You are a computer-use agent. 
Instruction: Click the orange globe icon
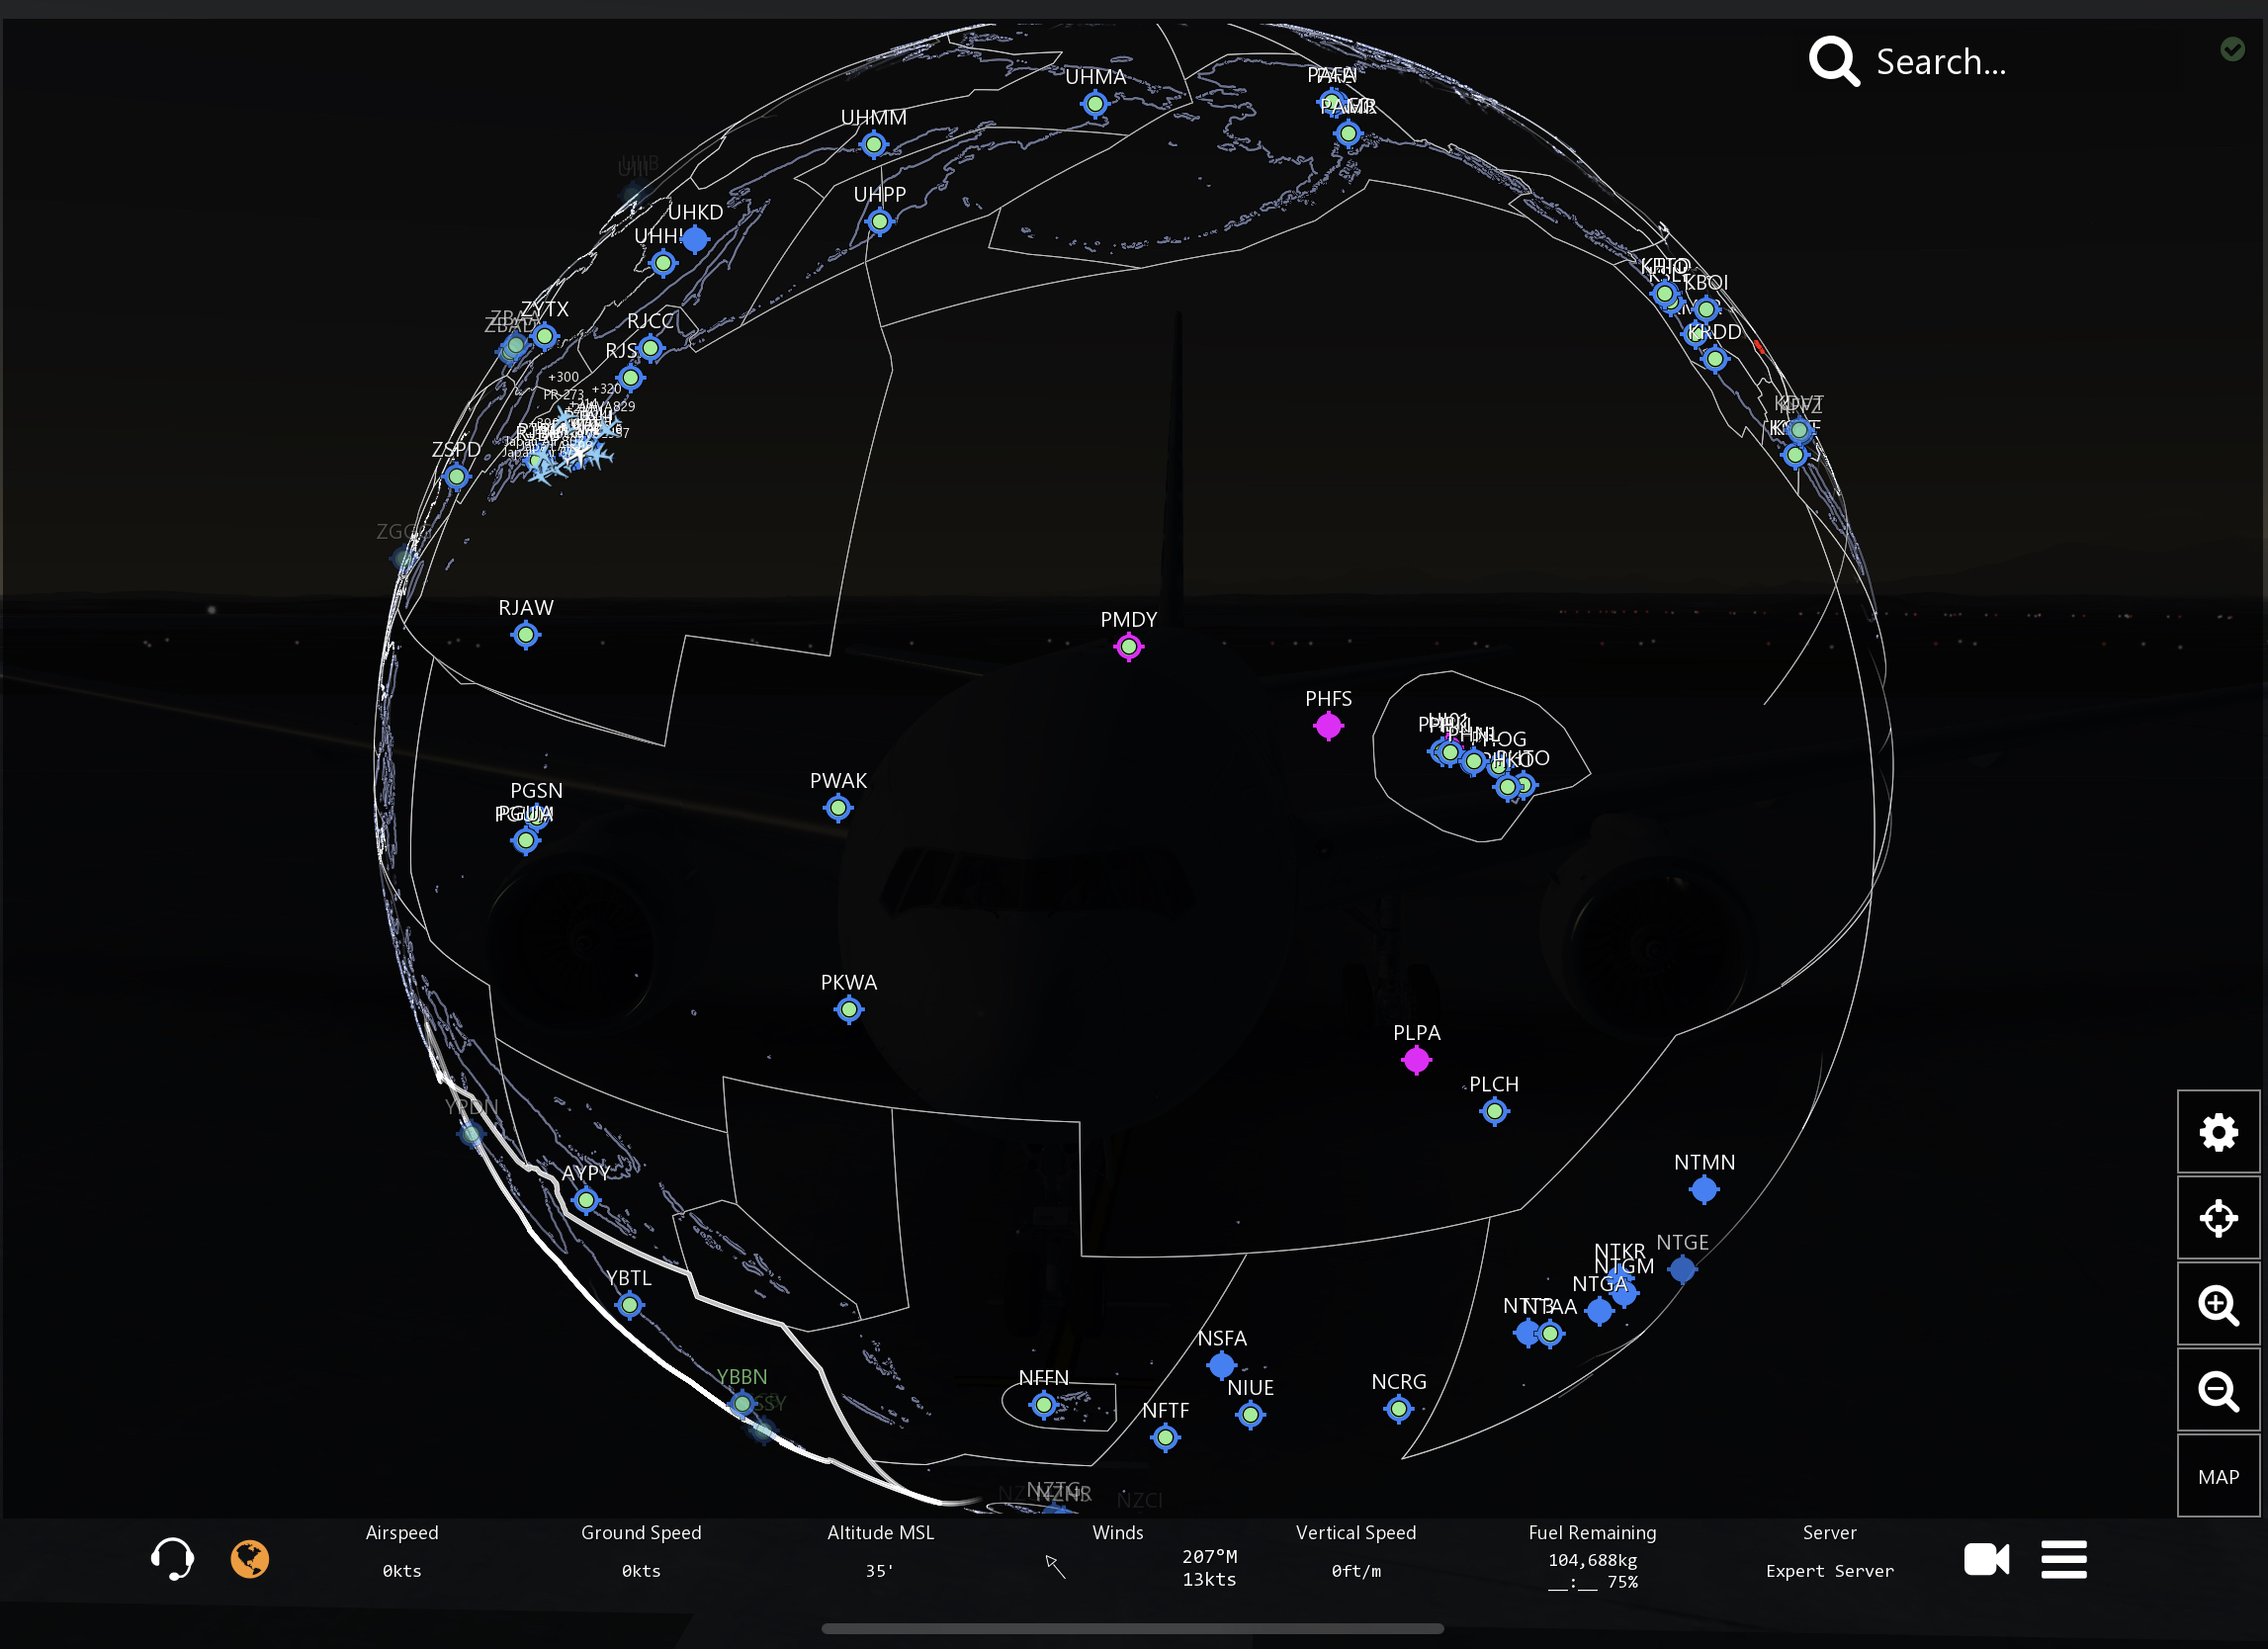[250, 1558]
